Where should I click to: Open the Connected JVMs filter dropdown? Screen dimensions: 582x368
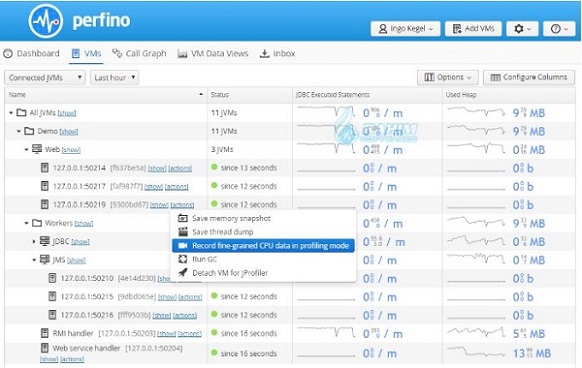pos(45,78)
